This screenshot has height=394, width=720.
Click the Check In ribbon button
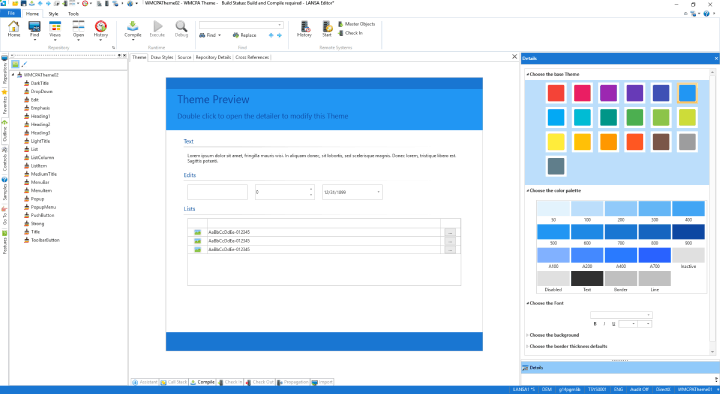351,33
